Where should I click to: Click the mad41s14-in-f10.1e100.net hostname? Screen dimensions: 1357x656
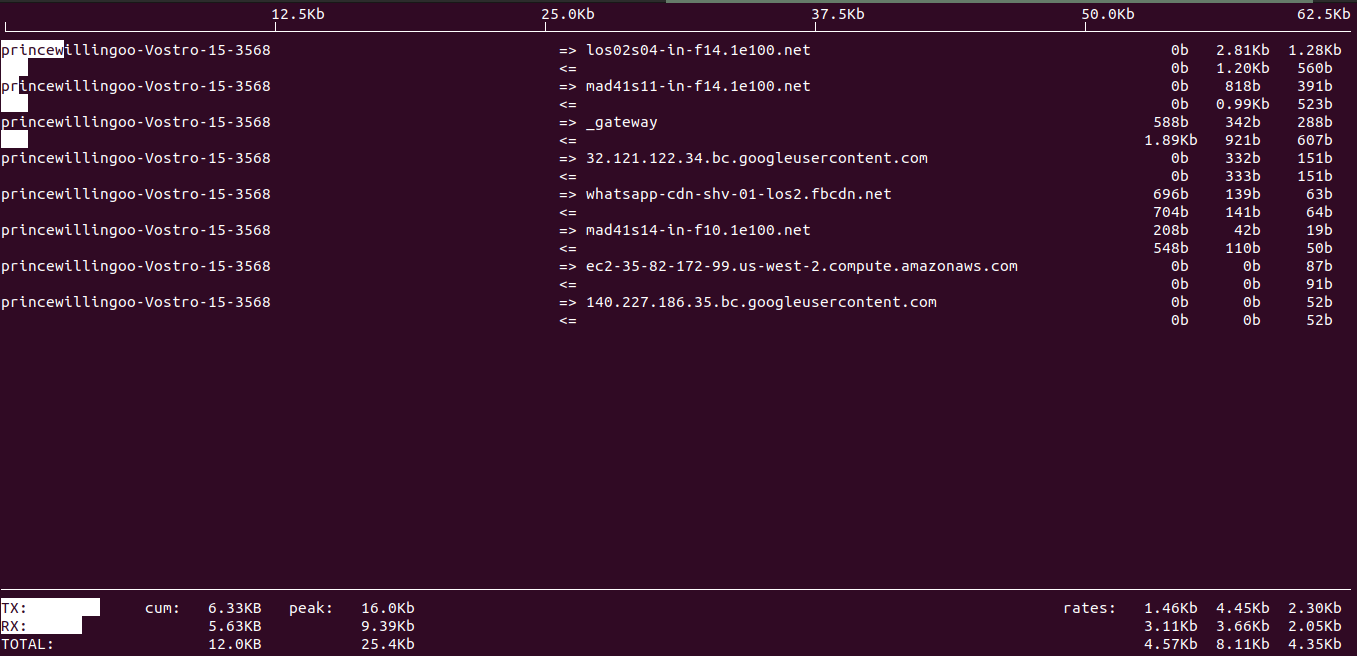(x=698, y=230)
